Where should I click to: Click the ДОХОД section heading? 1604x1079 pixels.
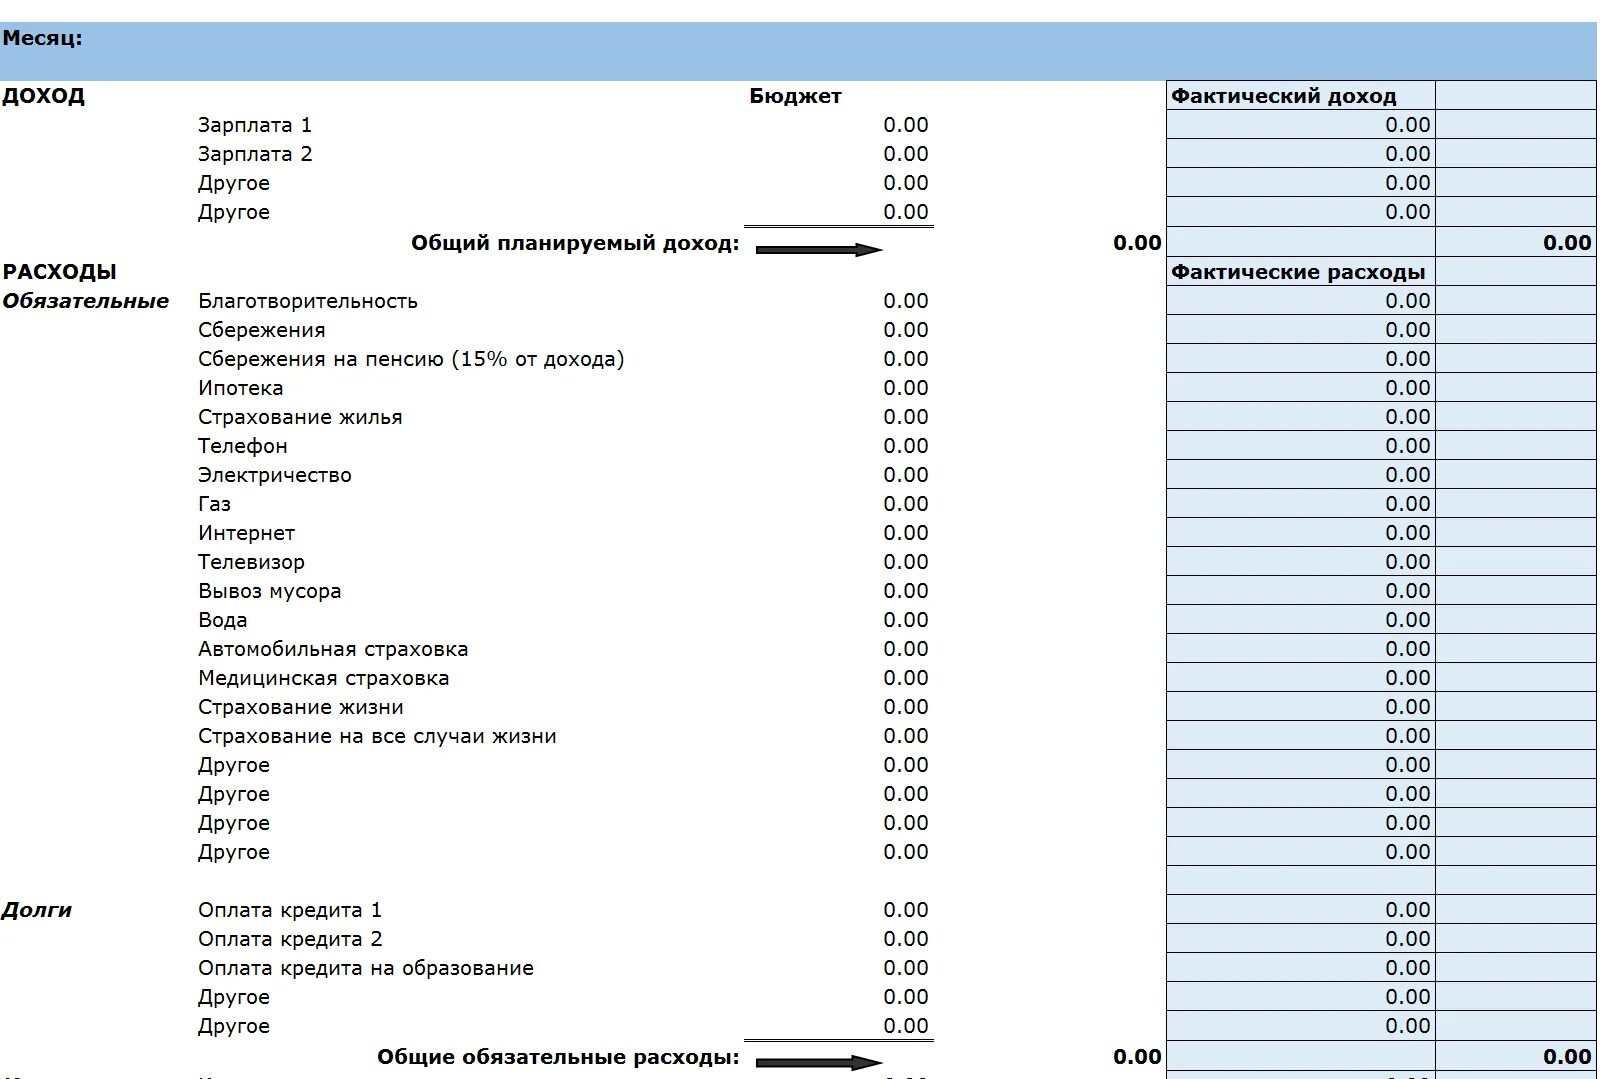(44, 96)
